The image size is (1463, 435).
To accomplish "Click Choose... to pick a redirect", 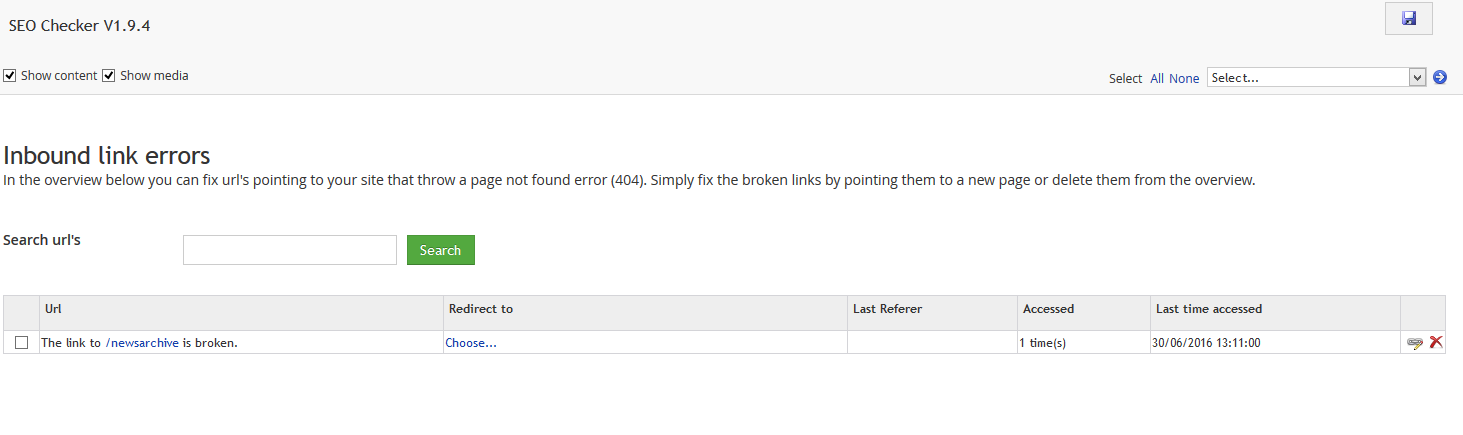I will pos(471,343).
